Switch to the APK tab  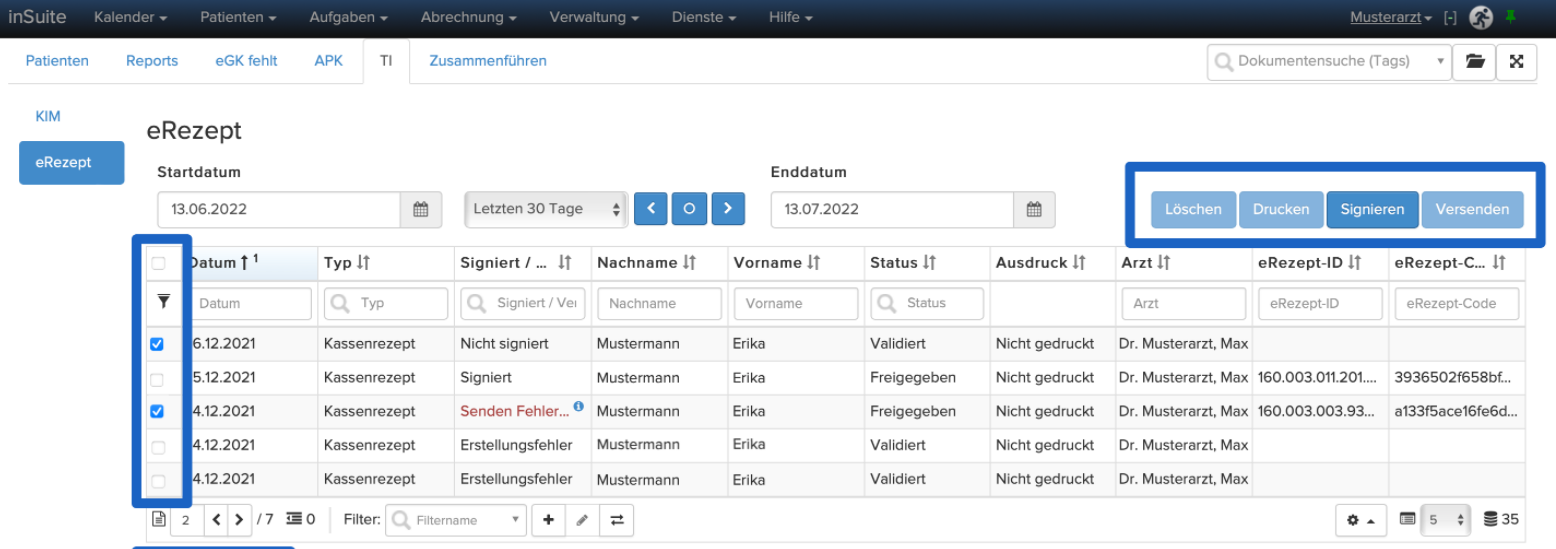(x=328, y=61)
